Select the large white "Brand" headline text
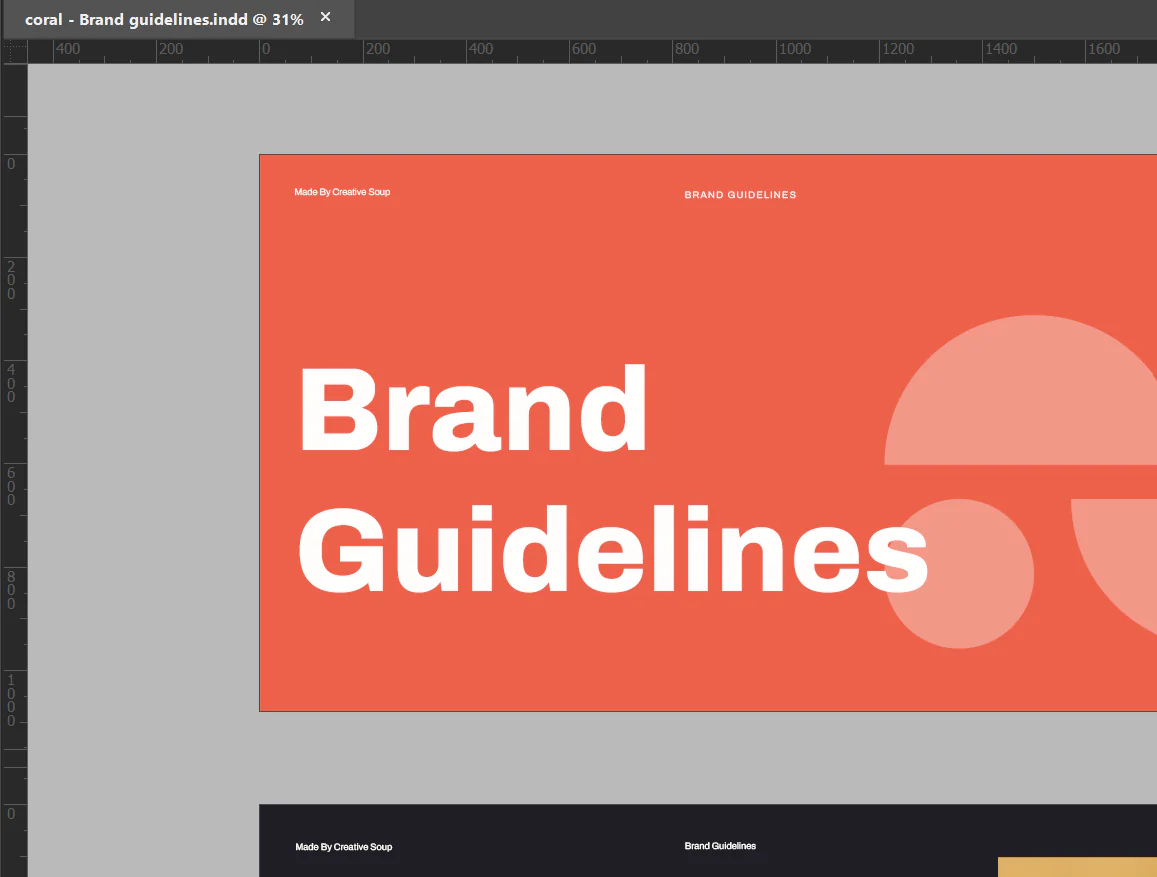Screen dimensions: 1157x877 tap(473, 410)
